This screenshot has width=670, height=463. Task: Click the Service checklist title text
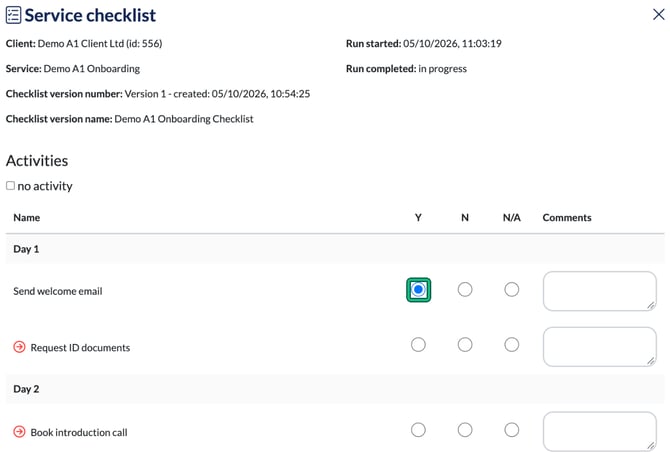click(x=90, y=15)
